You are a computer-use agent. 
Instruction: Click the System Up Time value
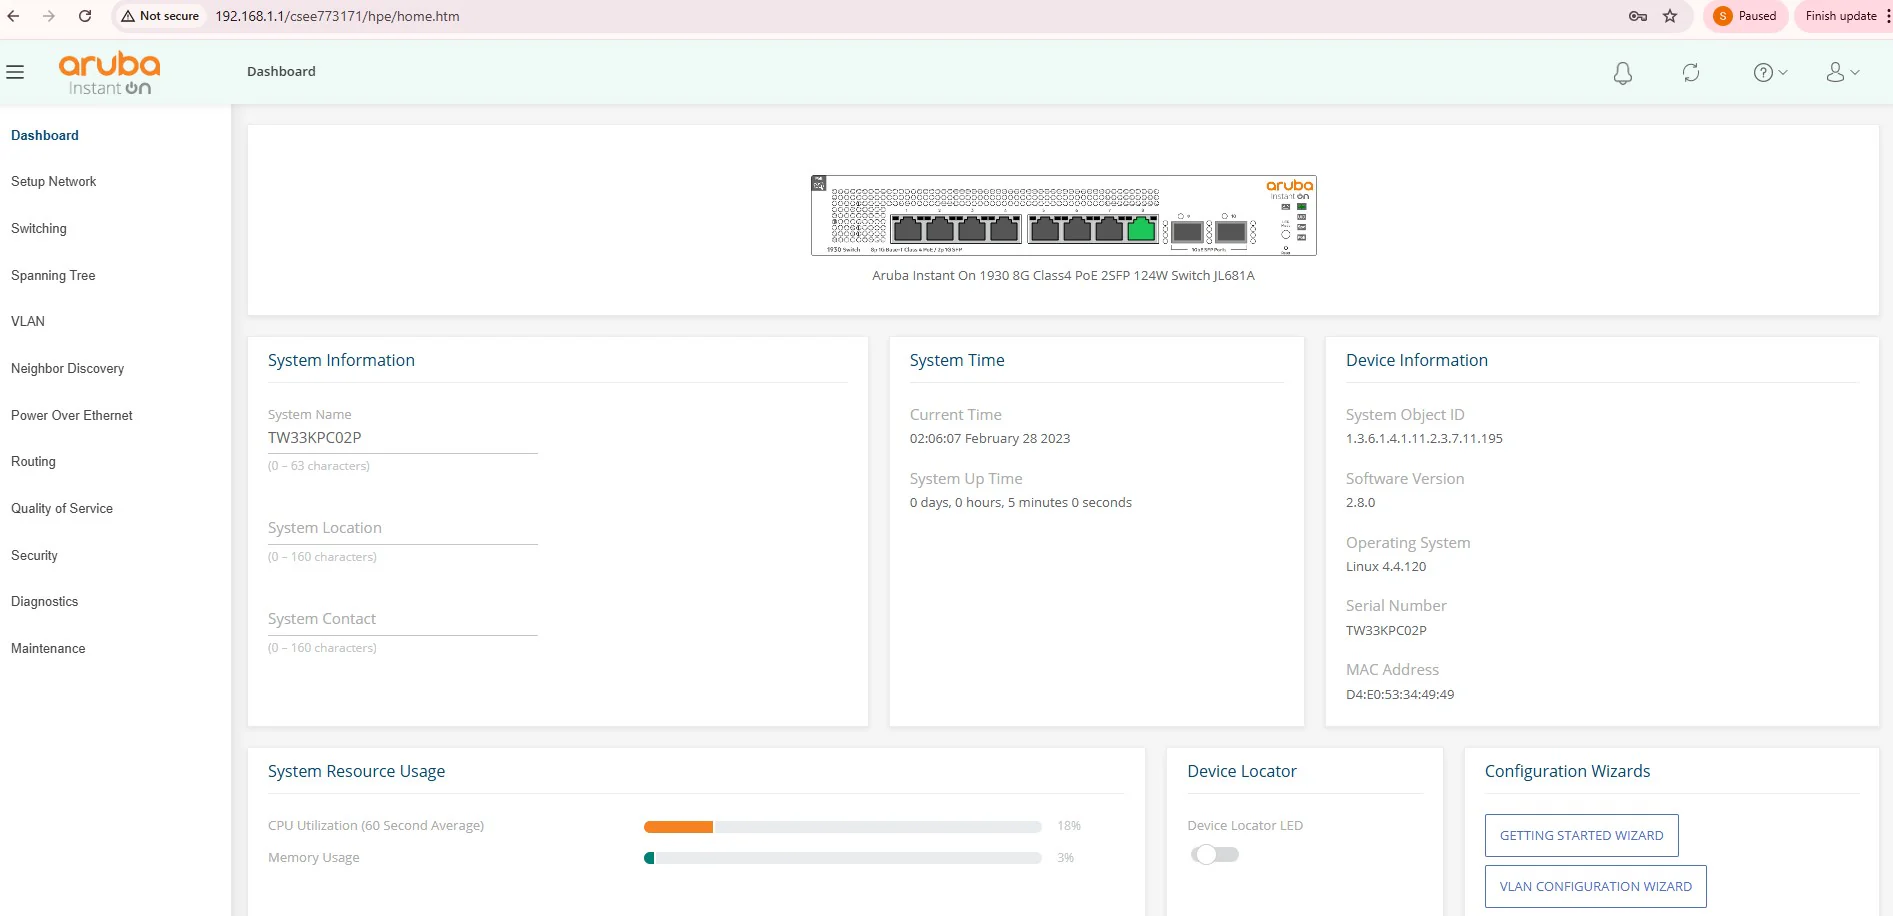coord(1021,502)
